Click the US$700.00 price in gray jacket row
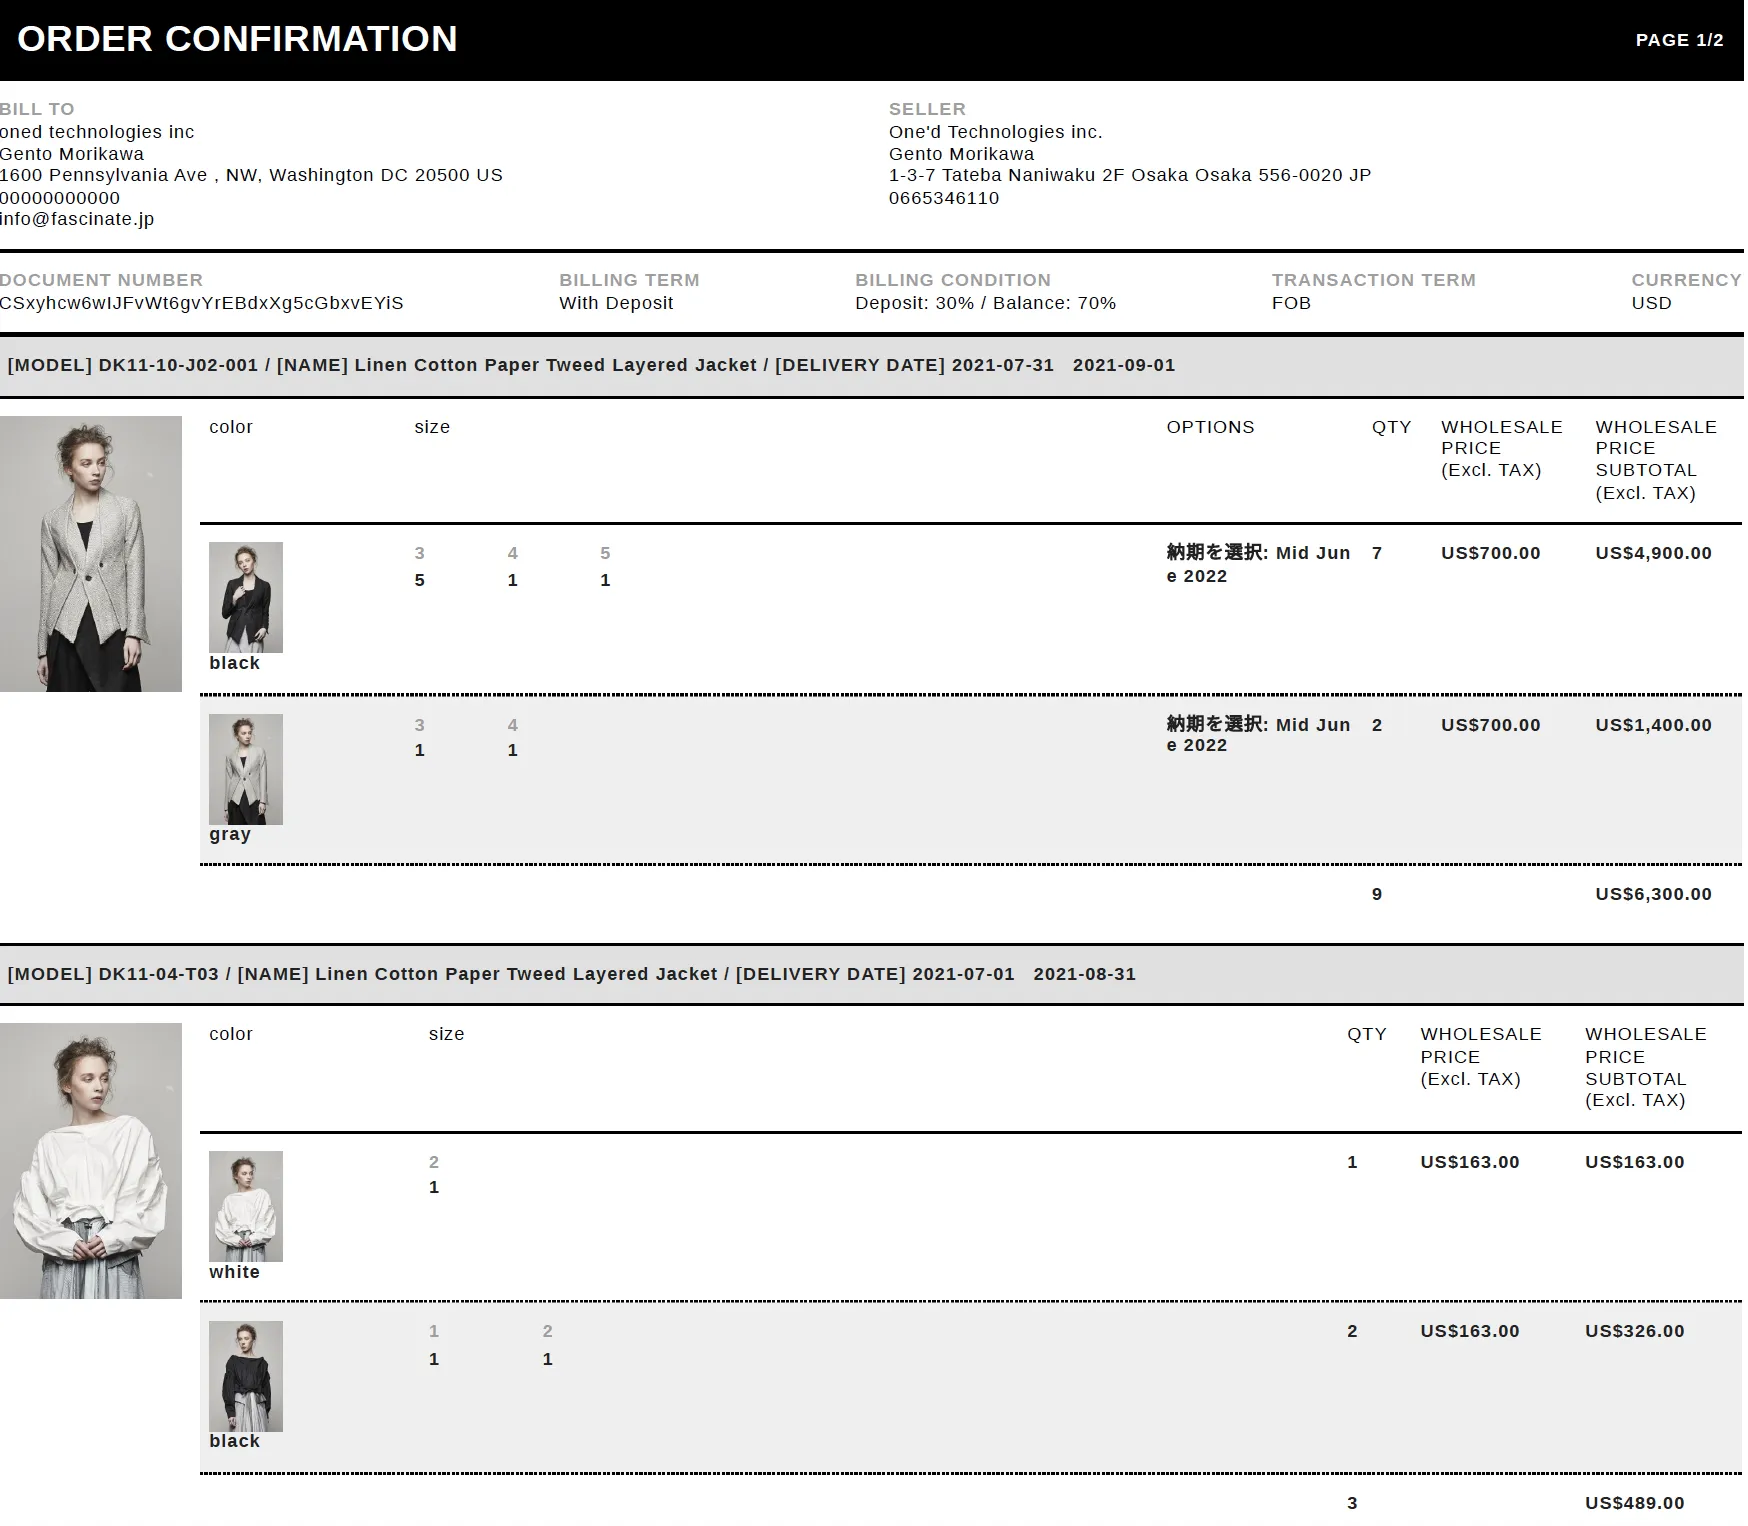The image size is (1748, 1526). 1491,725
